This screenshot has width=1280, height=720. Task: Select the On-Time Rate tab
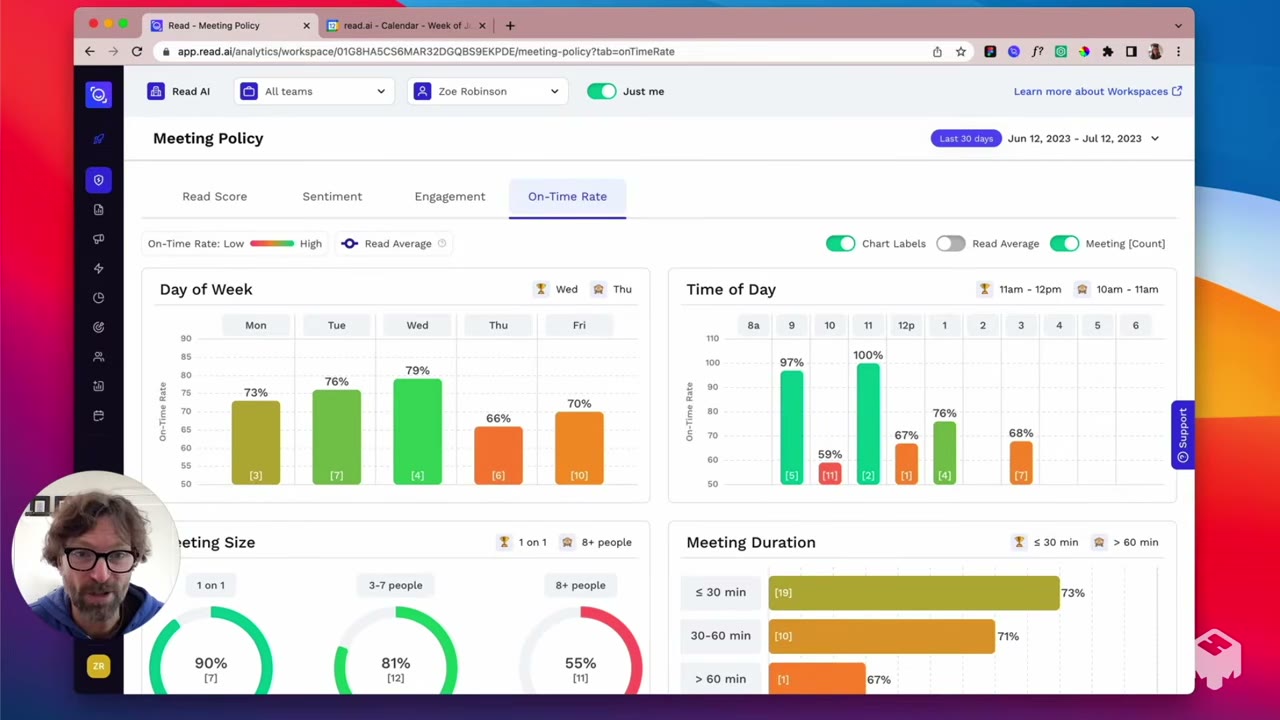pos(567,197)
